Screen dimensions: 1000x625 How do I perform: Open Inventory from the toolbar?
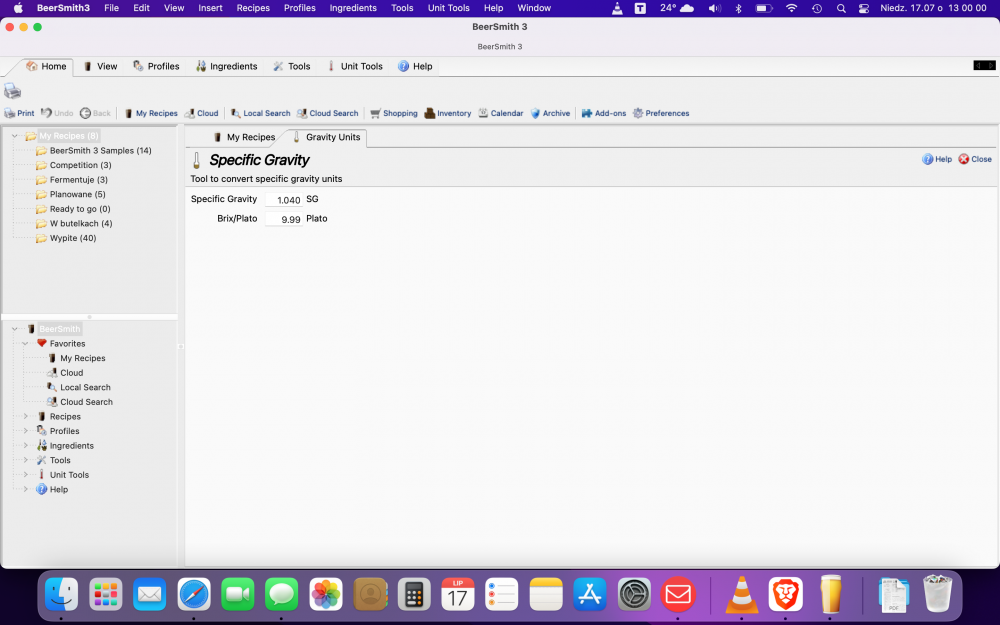coord(447,113)
